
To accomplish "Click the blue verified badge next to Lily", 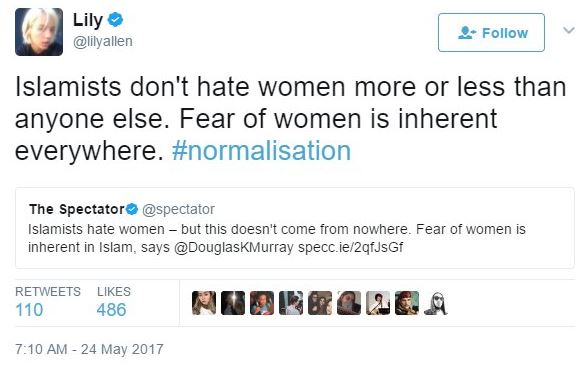I will pyautogui.click(x=115, y=19).
